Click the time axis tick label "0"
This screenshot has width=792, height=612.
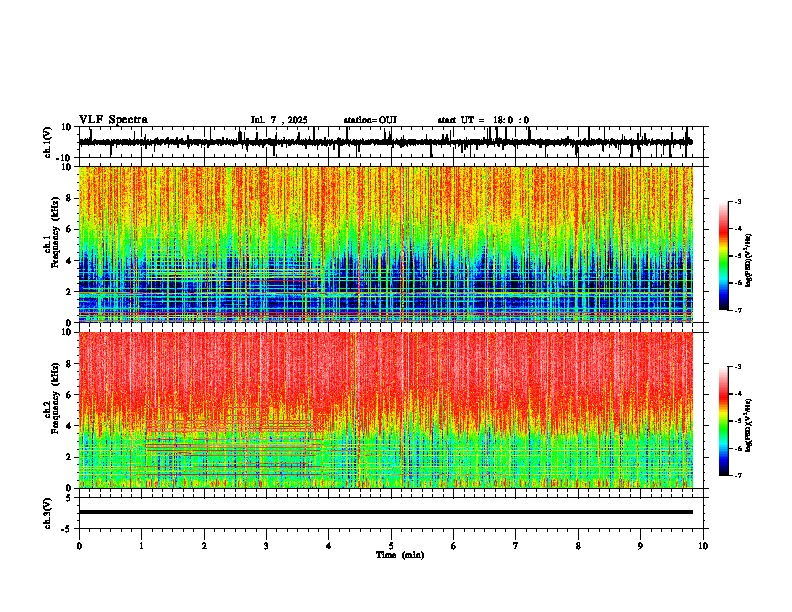click(79, 546)
